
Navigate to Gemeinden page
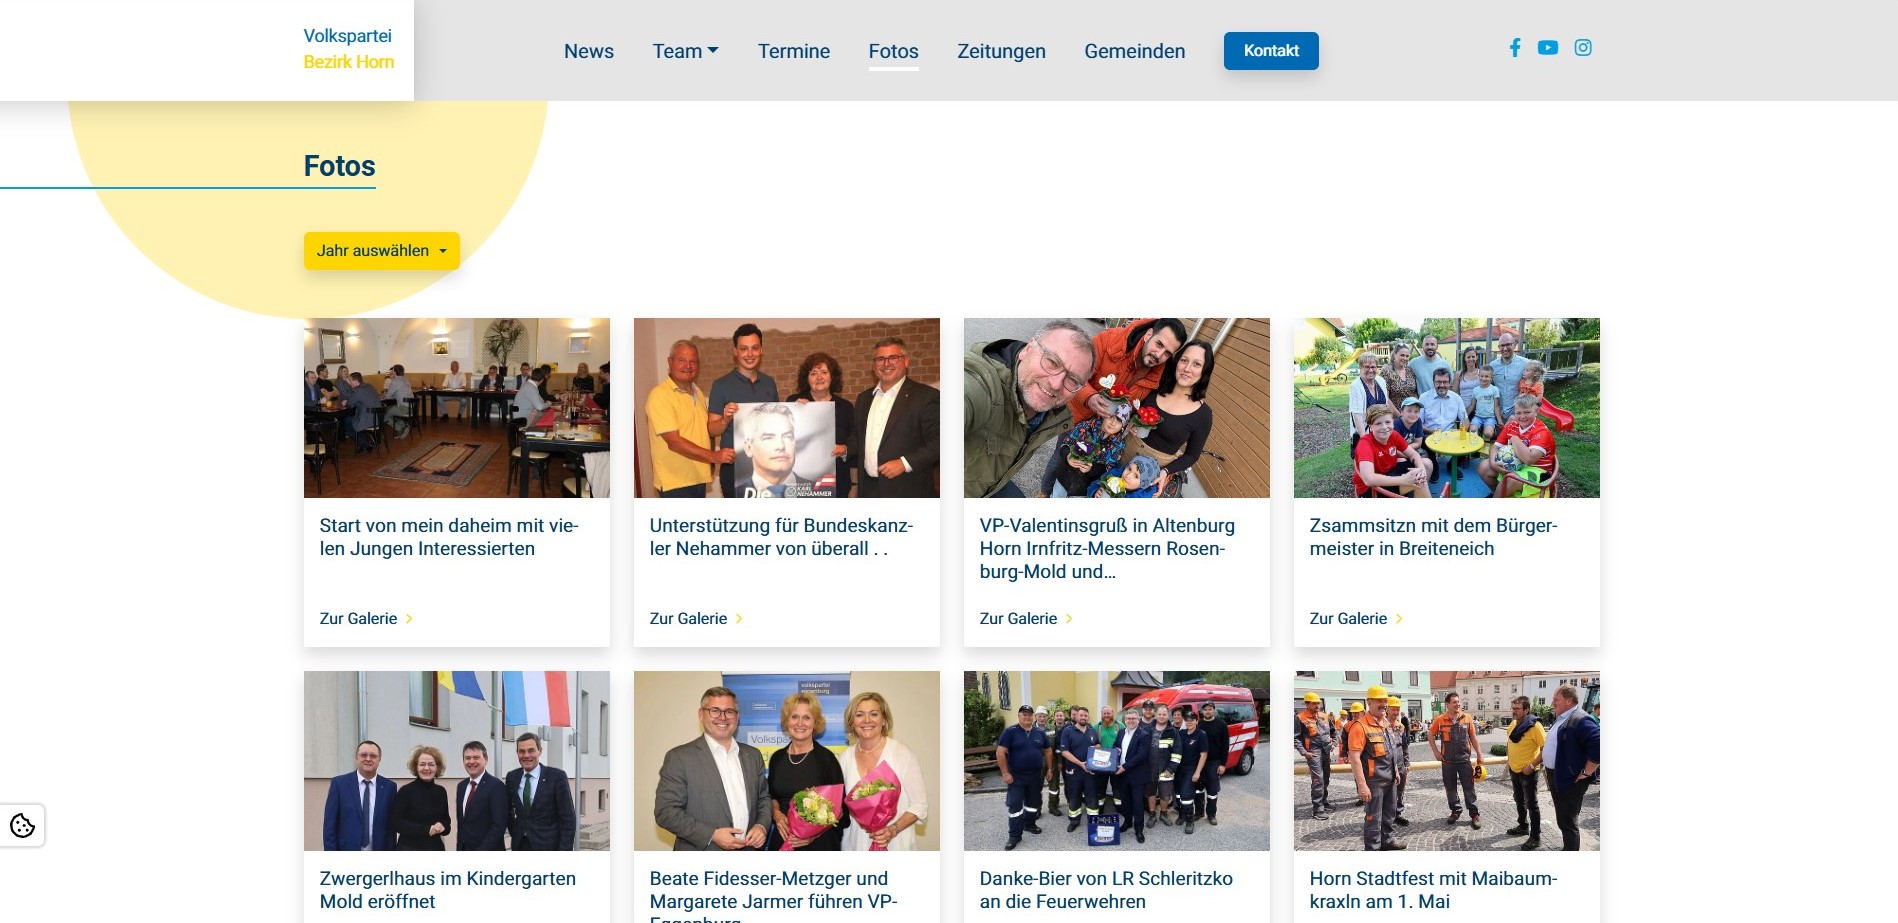1135,51
